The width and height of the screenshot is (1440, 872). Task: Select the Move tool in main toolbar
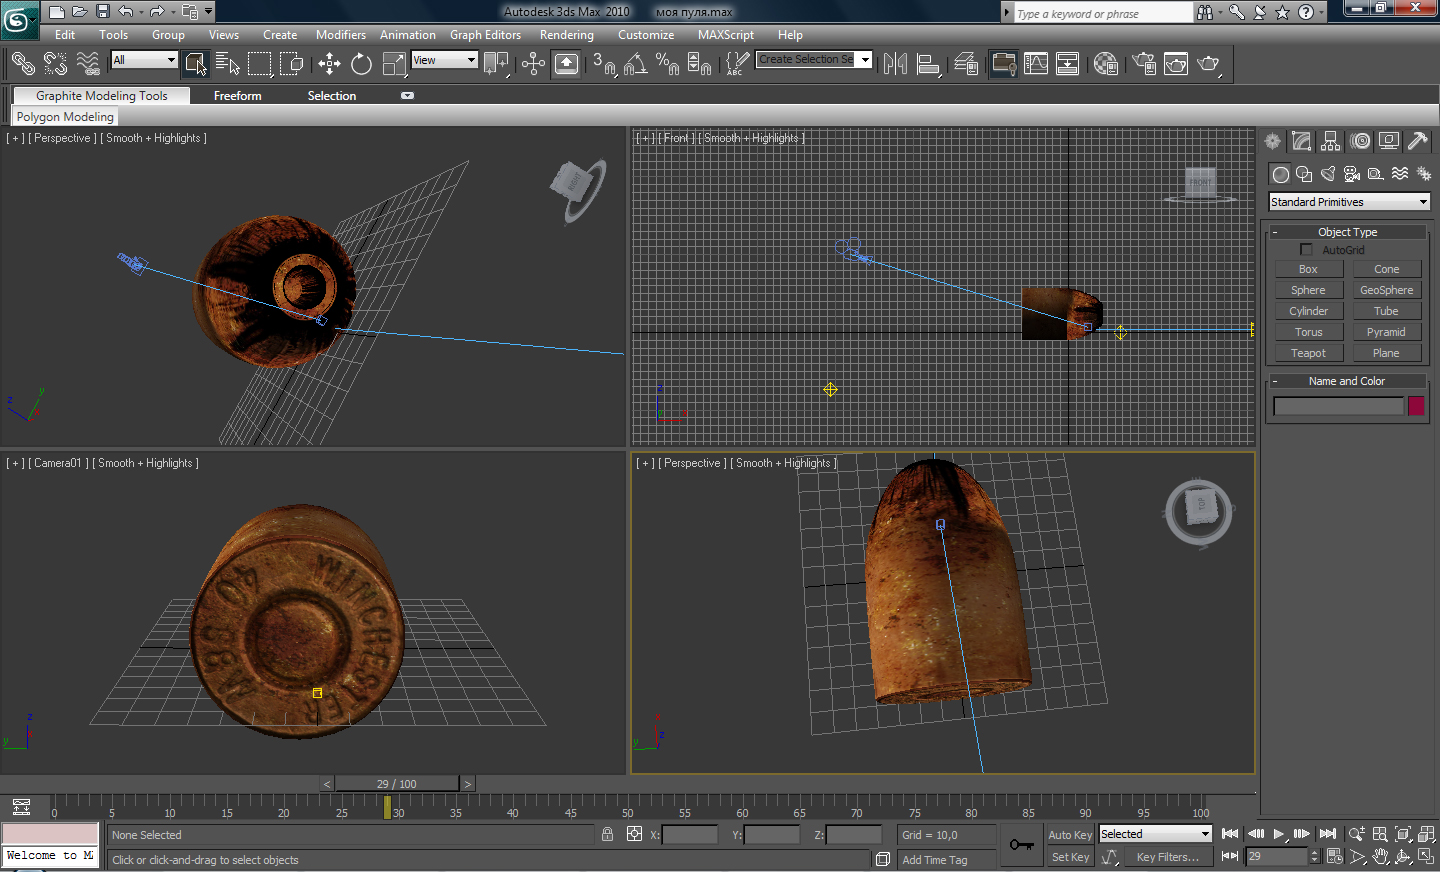(x=329, y=64)
